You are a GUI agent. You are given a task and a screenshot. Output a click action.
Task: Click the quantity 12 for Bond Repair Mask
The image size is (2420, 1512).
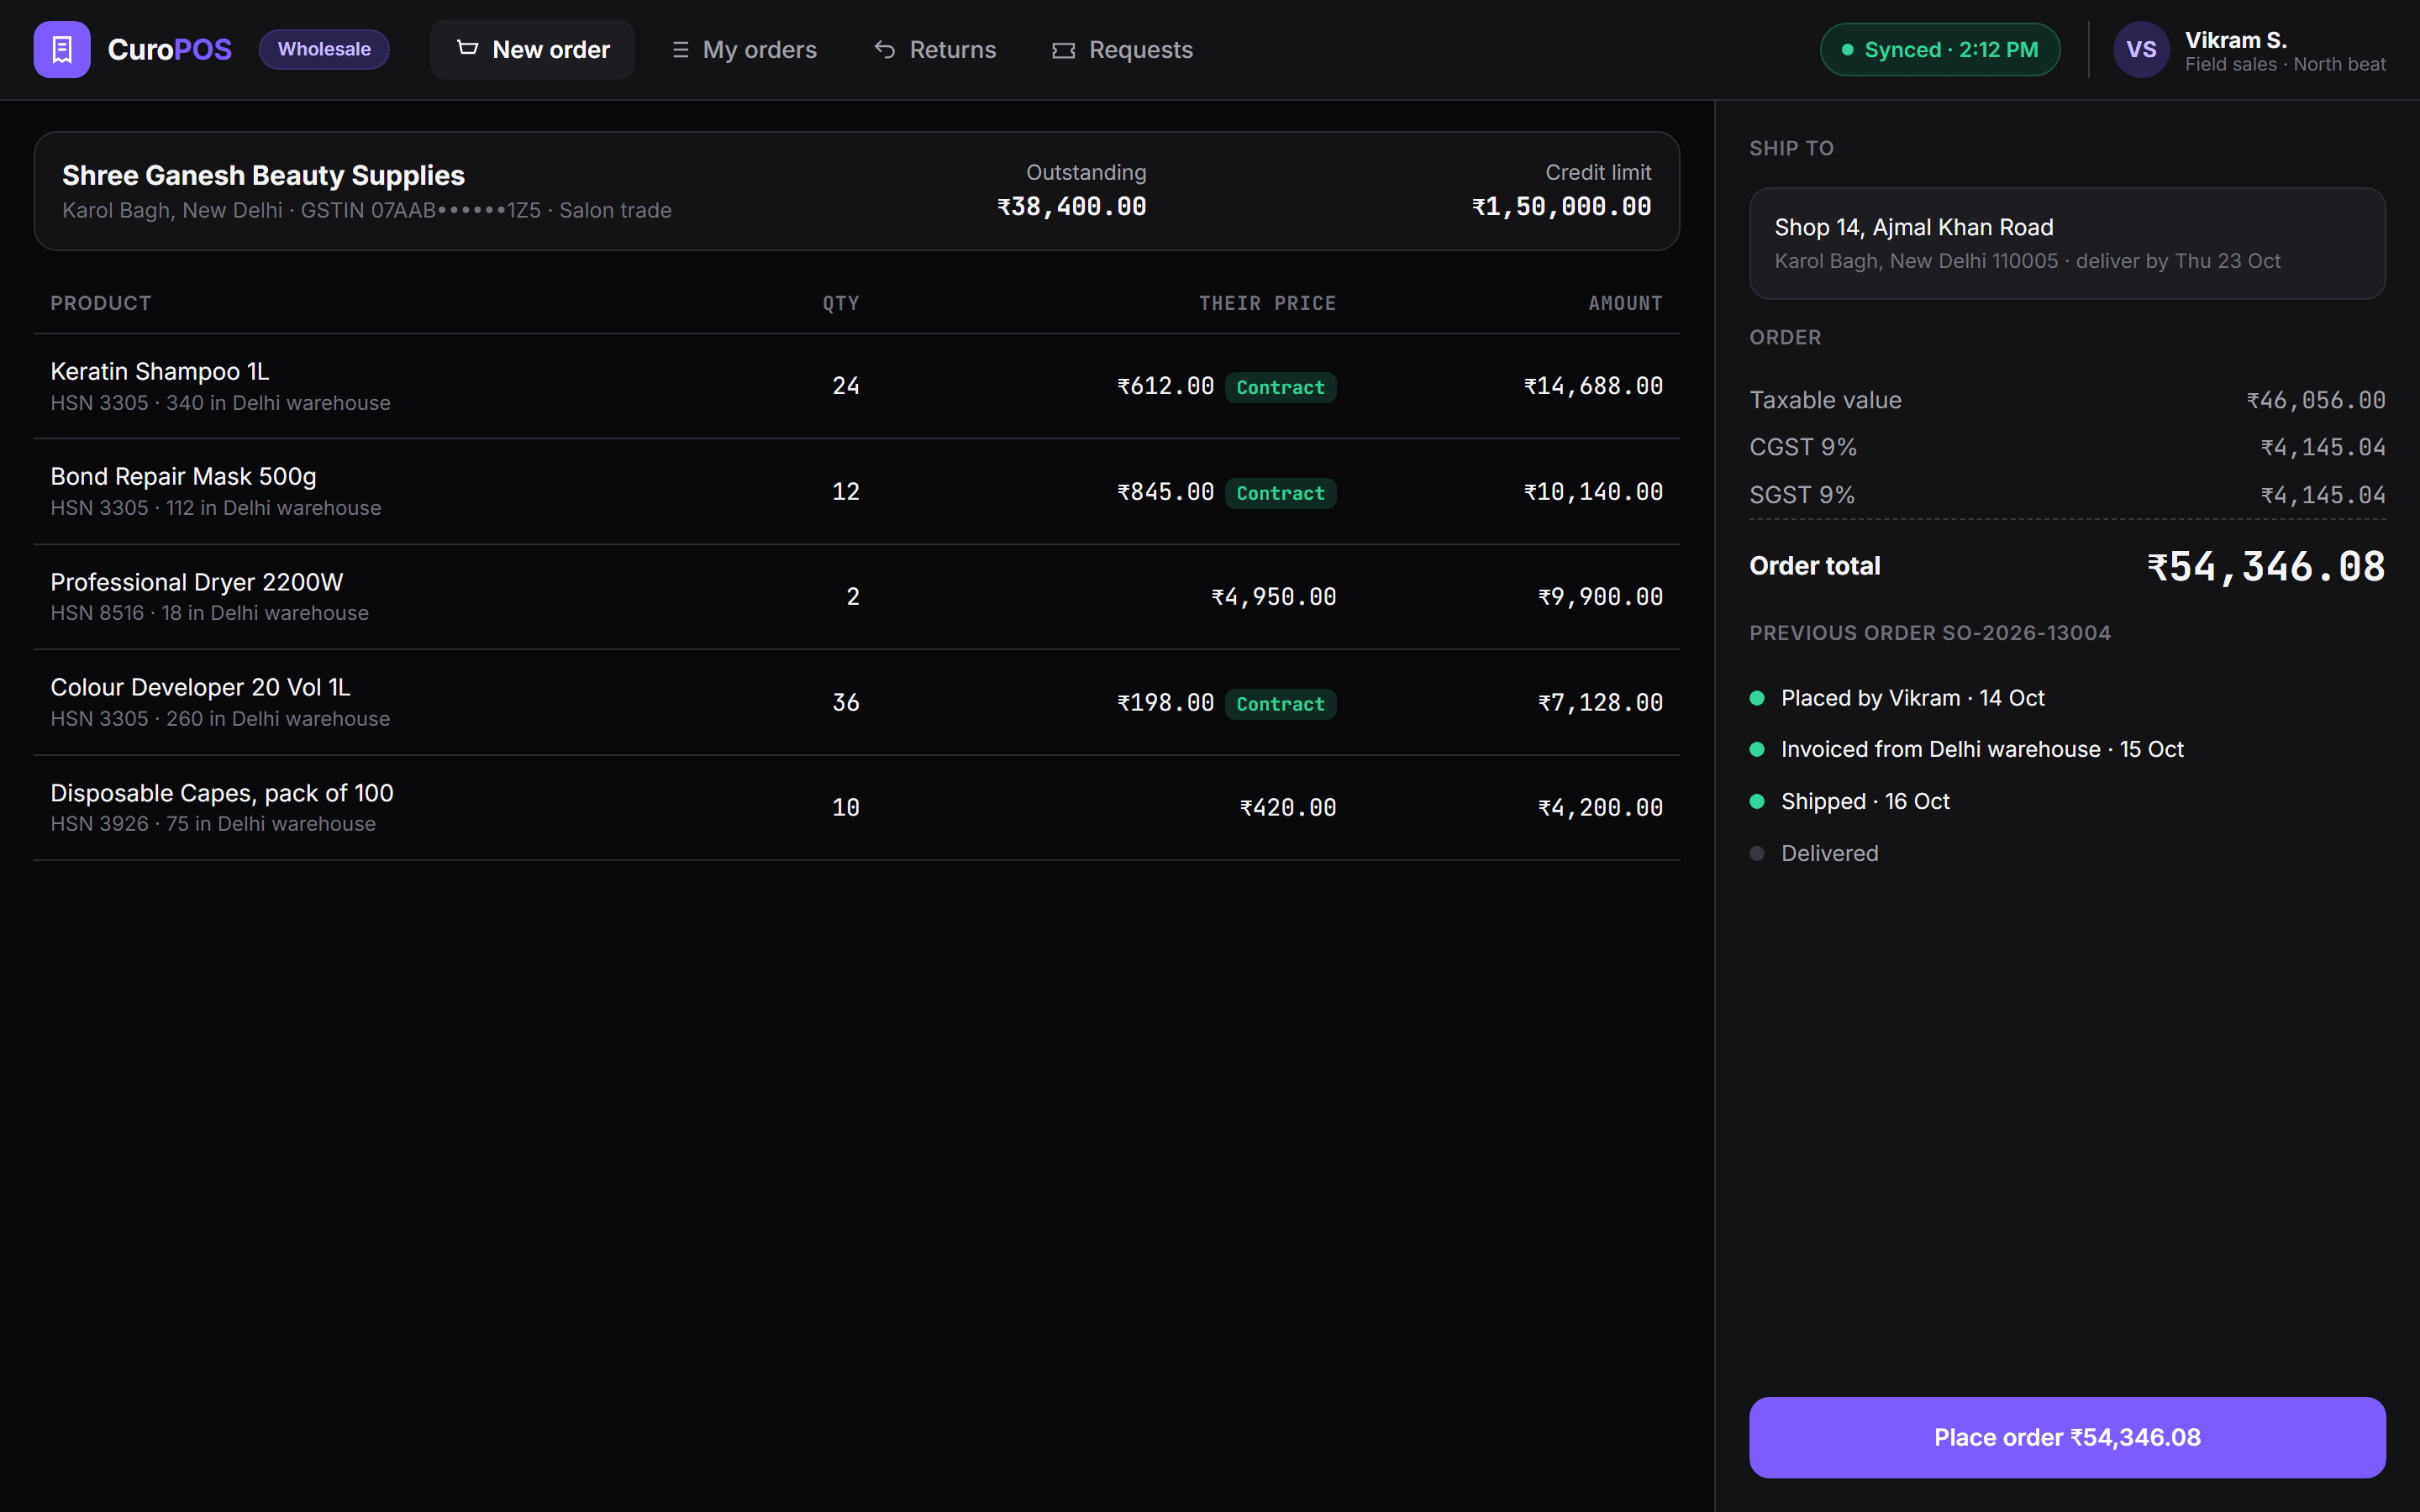pos(845,492)
